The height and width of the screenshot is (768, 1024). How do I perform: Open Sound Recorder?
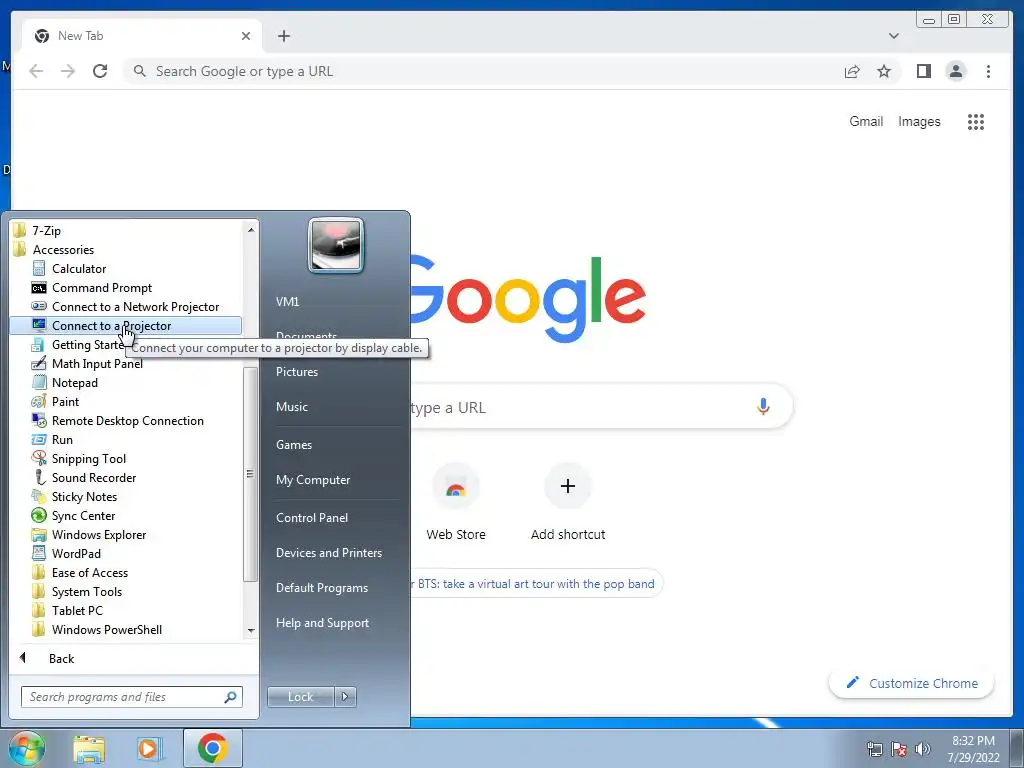[94, 477]
